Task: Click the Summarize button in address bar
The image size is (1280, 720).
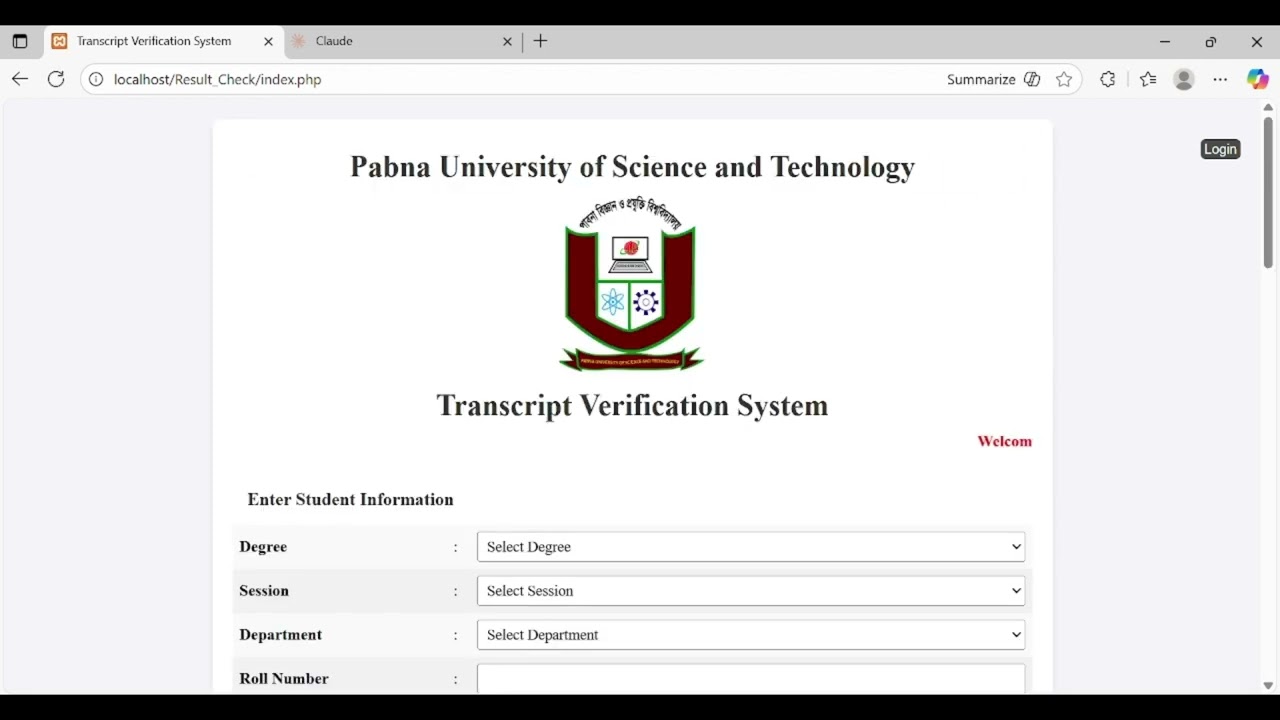Action: (x=981, y=79)
